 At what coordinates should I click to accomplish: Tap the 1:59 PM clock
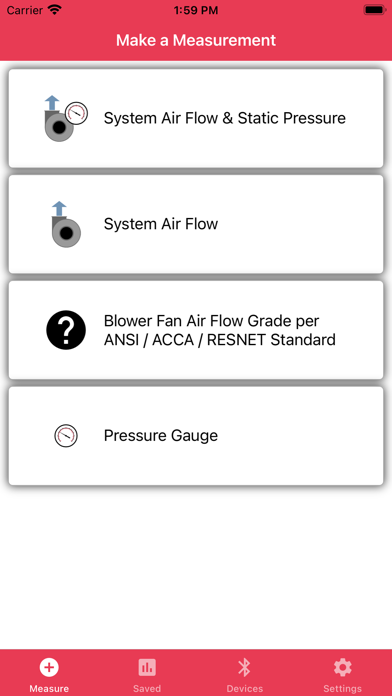point(196,10)
